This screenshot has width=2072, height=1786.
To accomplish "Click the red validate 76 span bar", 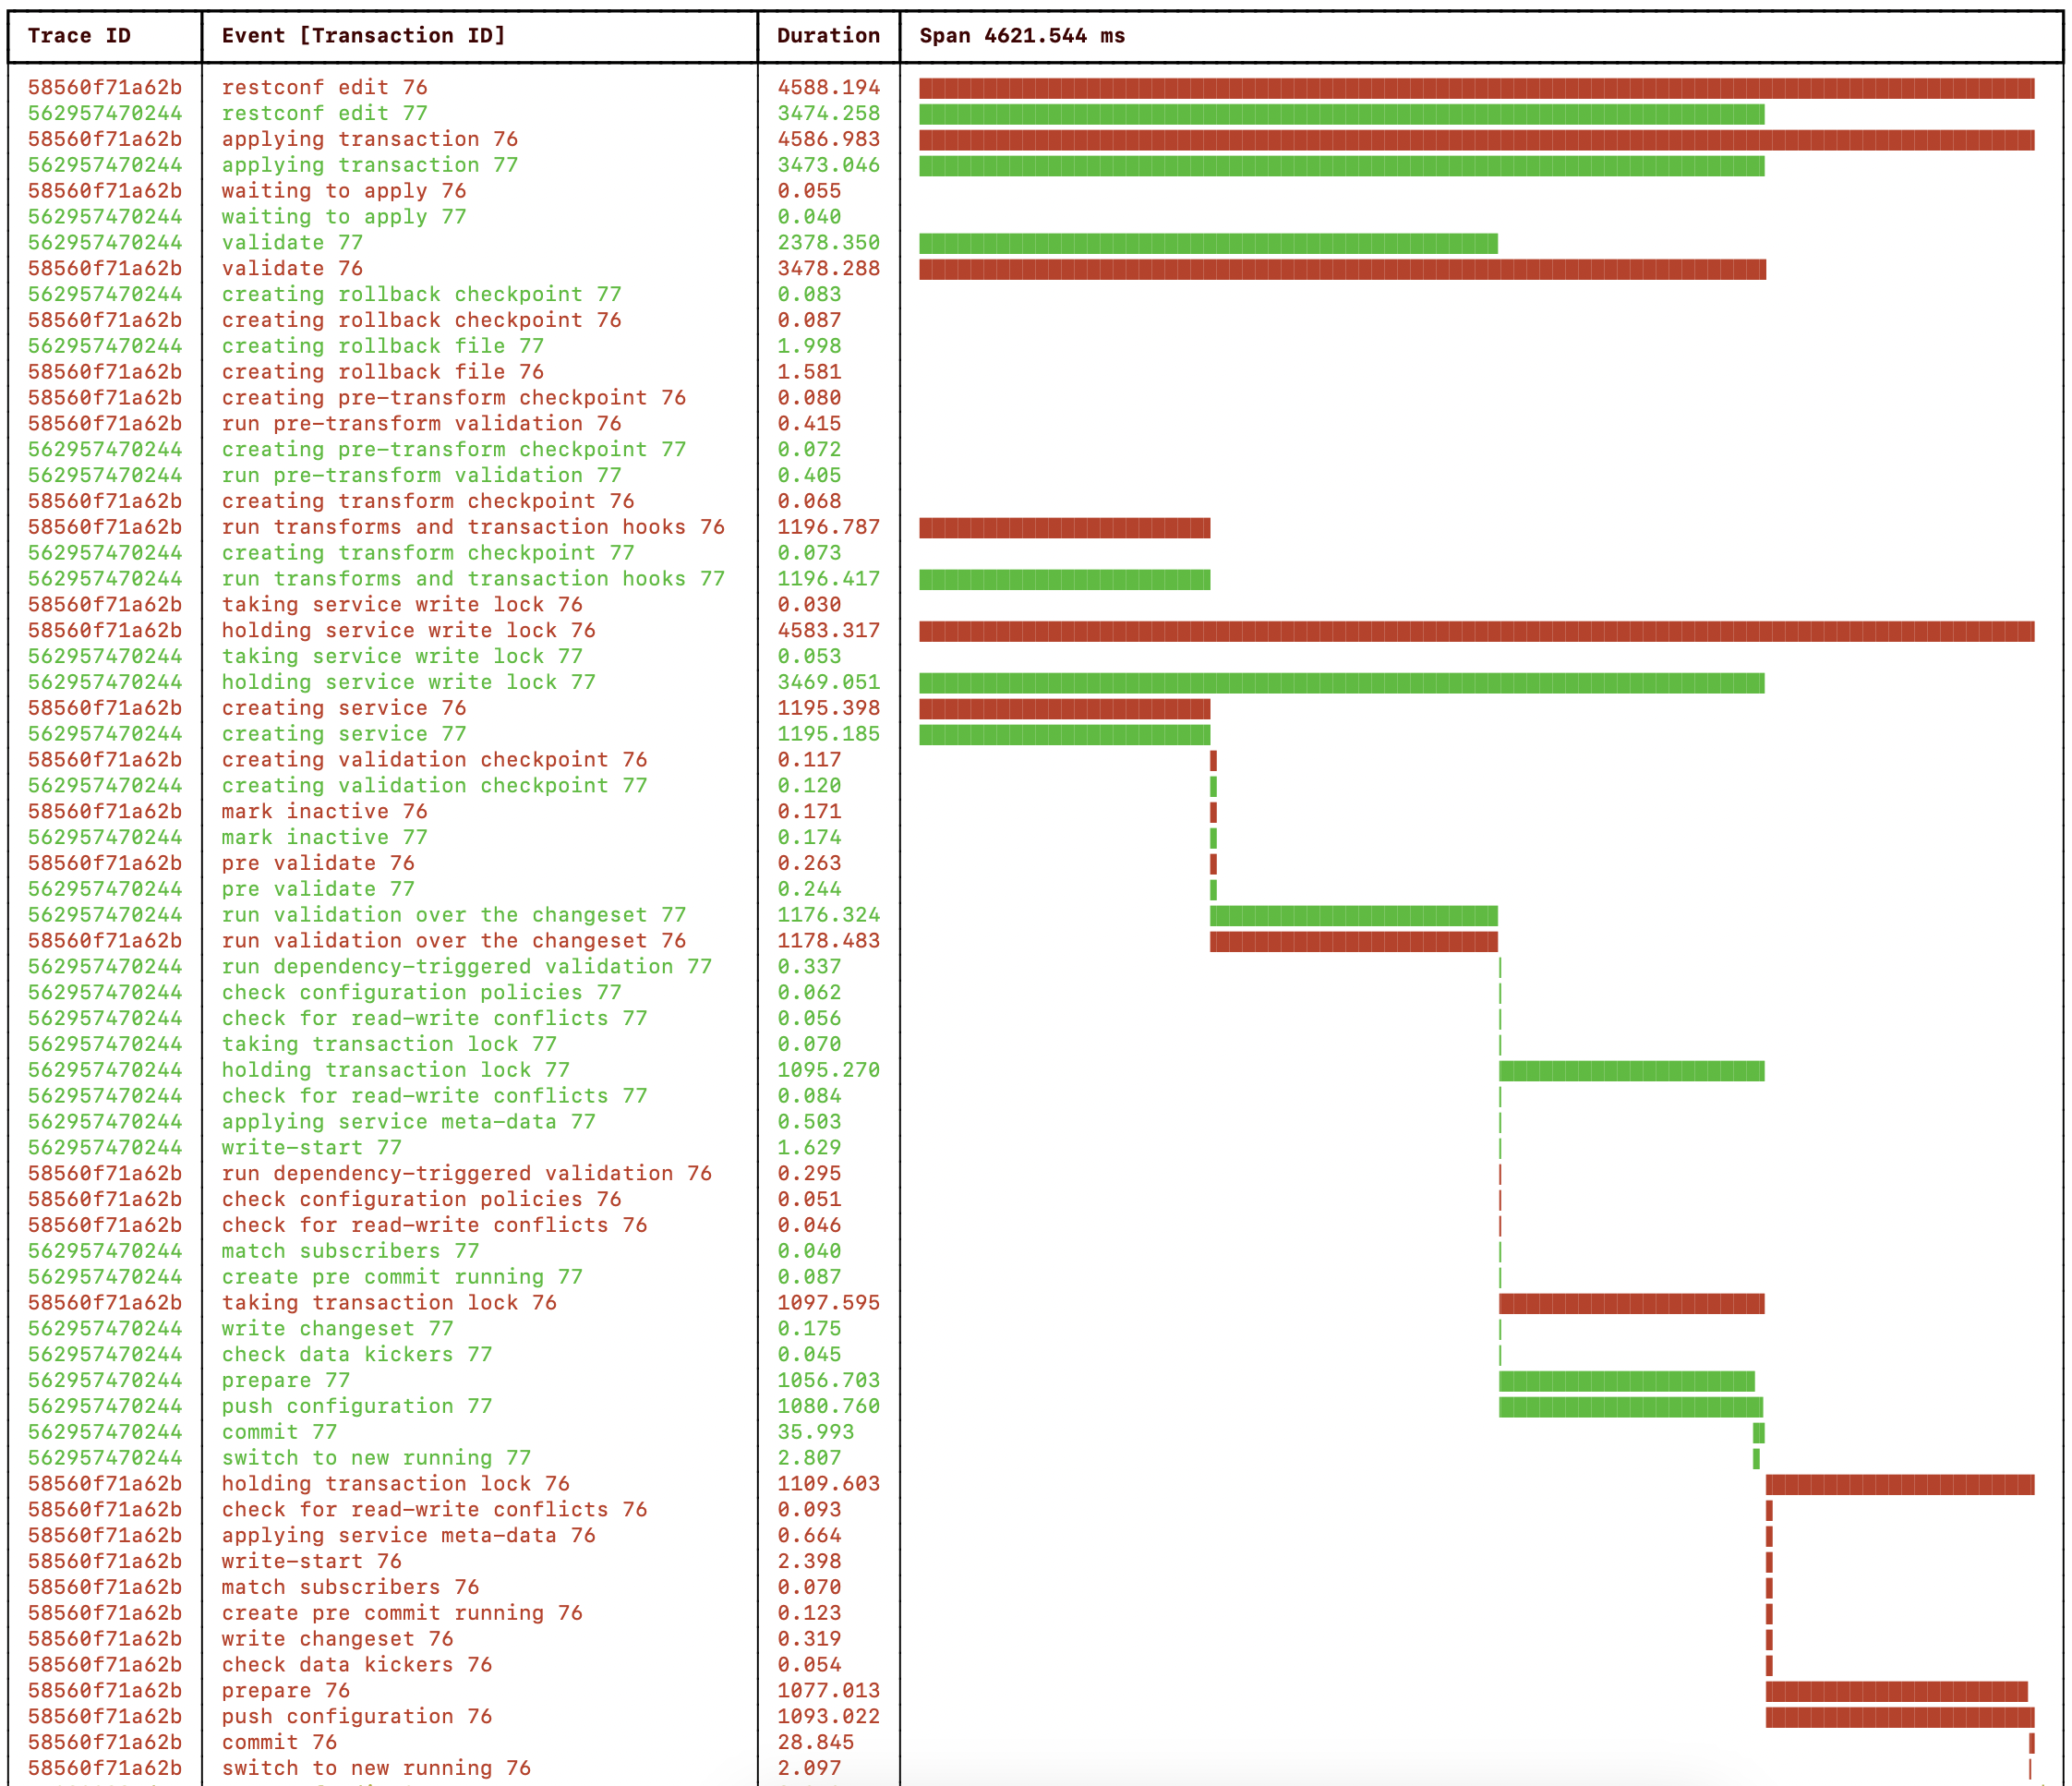I will (1341, 269).
